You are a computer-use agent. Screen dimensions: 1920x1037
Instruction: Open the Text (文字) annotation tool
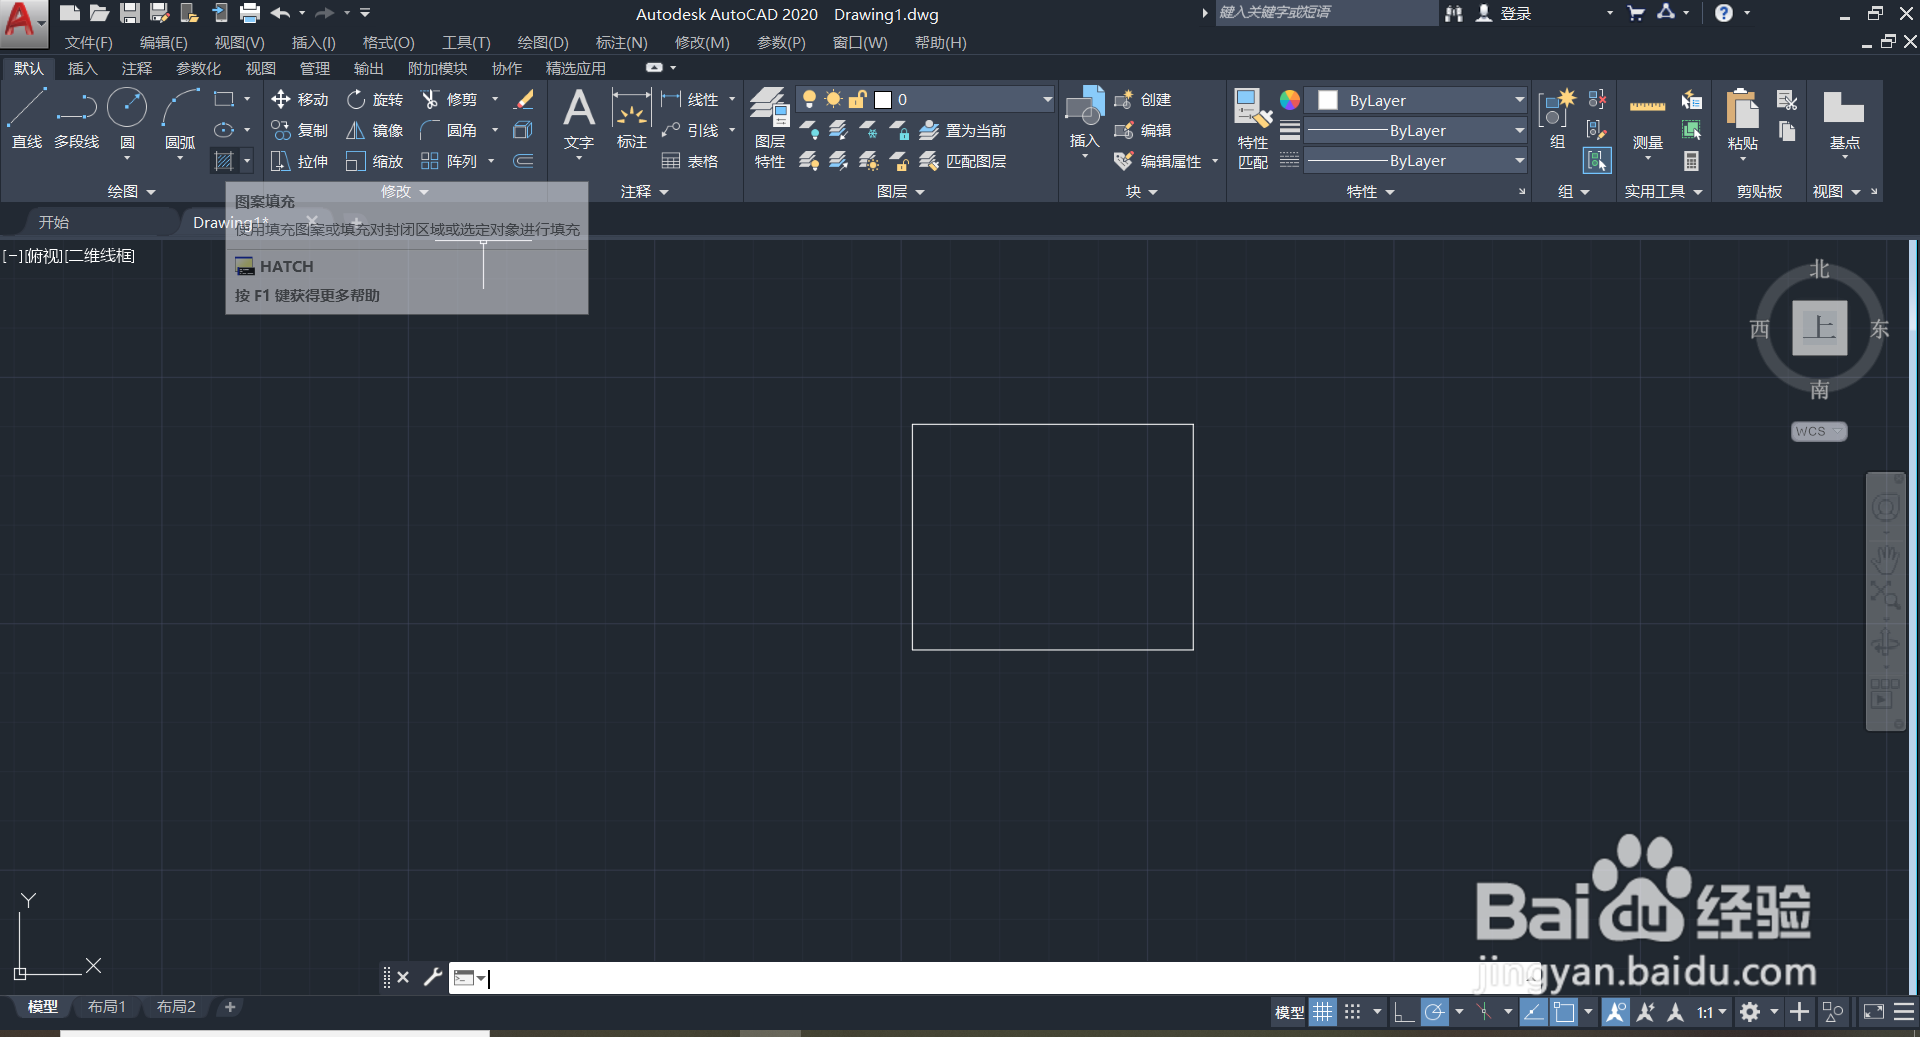tap(579, 118)
